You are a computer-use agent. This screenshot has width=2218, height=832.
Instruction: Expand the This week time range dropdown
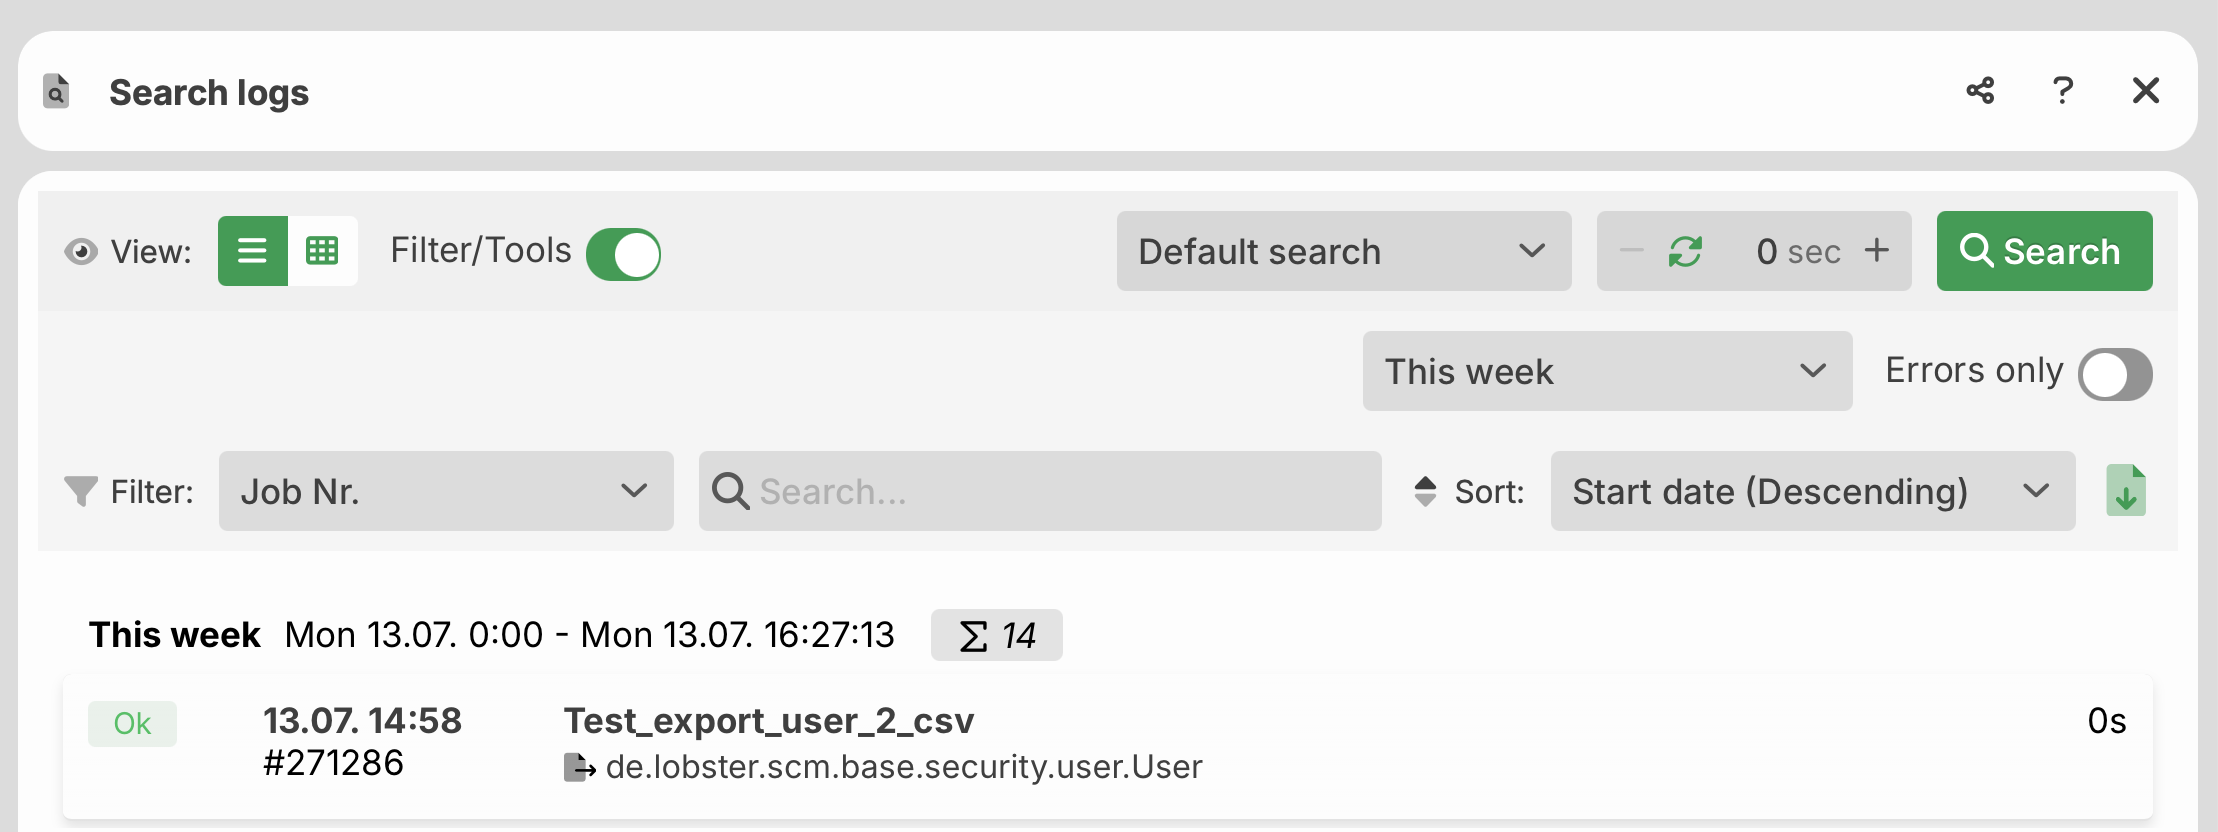click(1607, 371)
